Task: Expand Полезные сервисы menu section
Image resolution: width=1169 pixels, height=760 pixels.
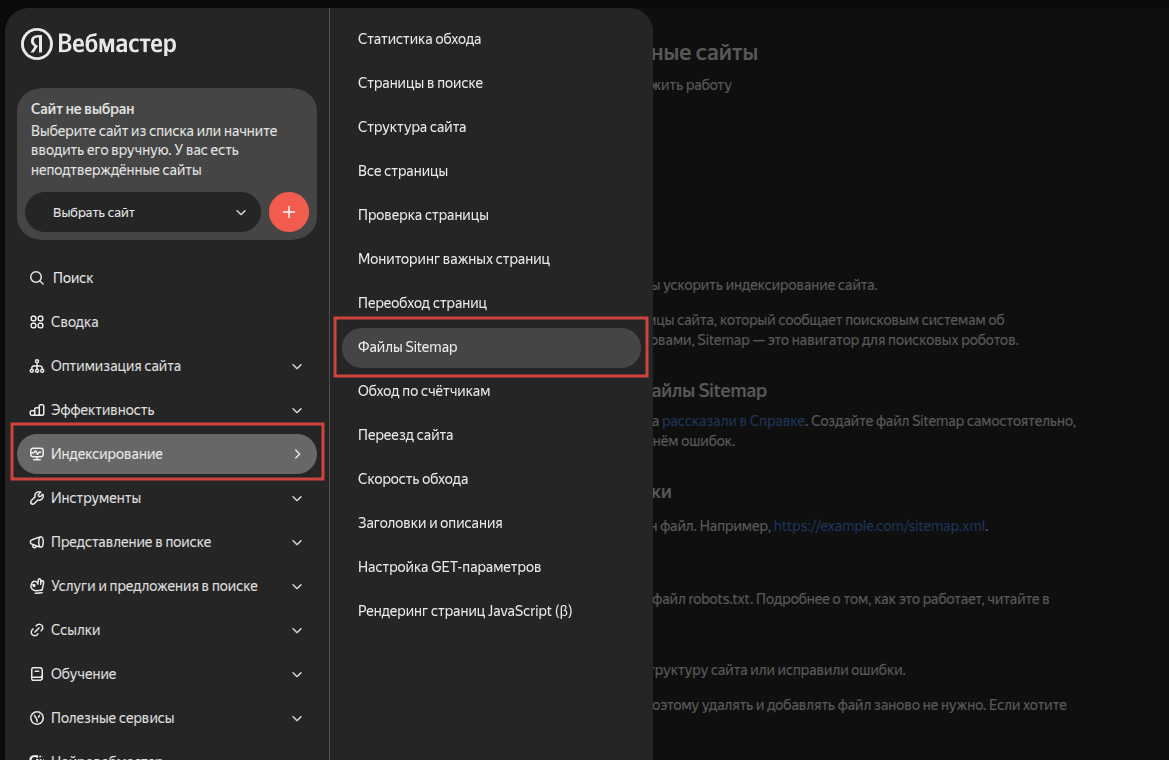Action: pyautogui.click(x=297, y=718)
